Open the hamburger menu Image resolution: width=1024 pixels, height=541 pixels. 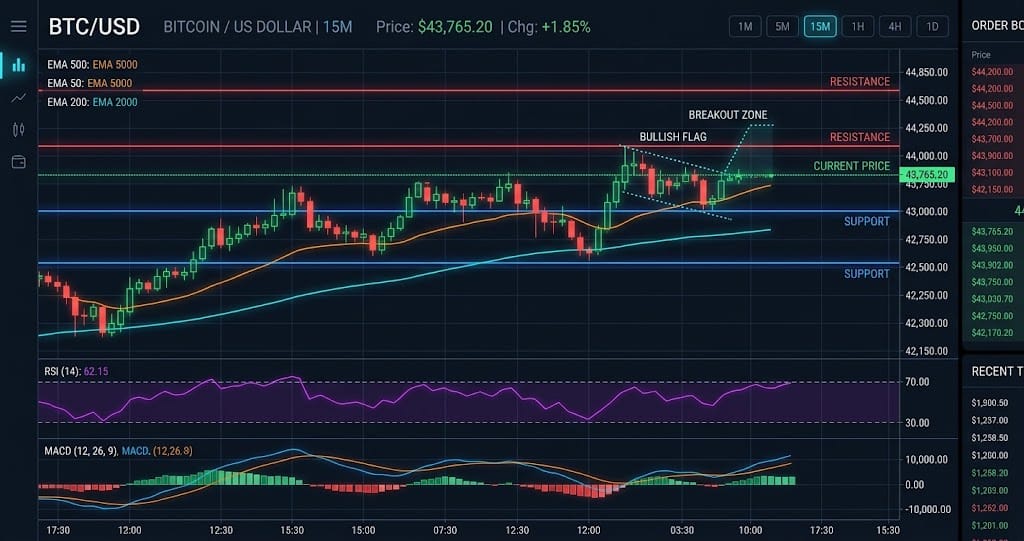[19, 26]
